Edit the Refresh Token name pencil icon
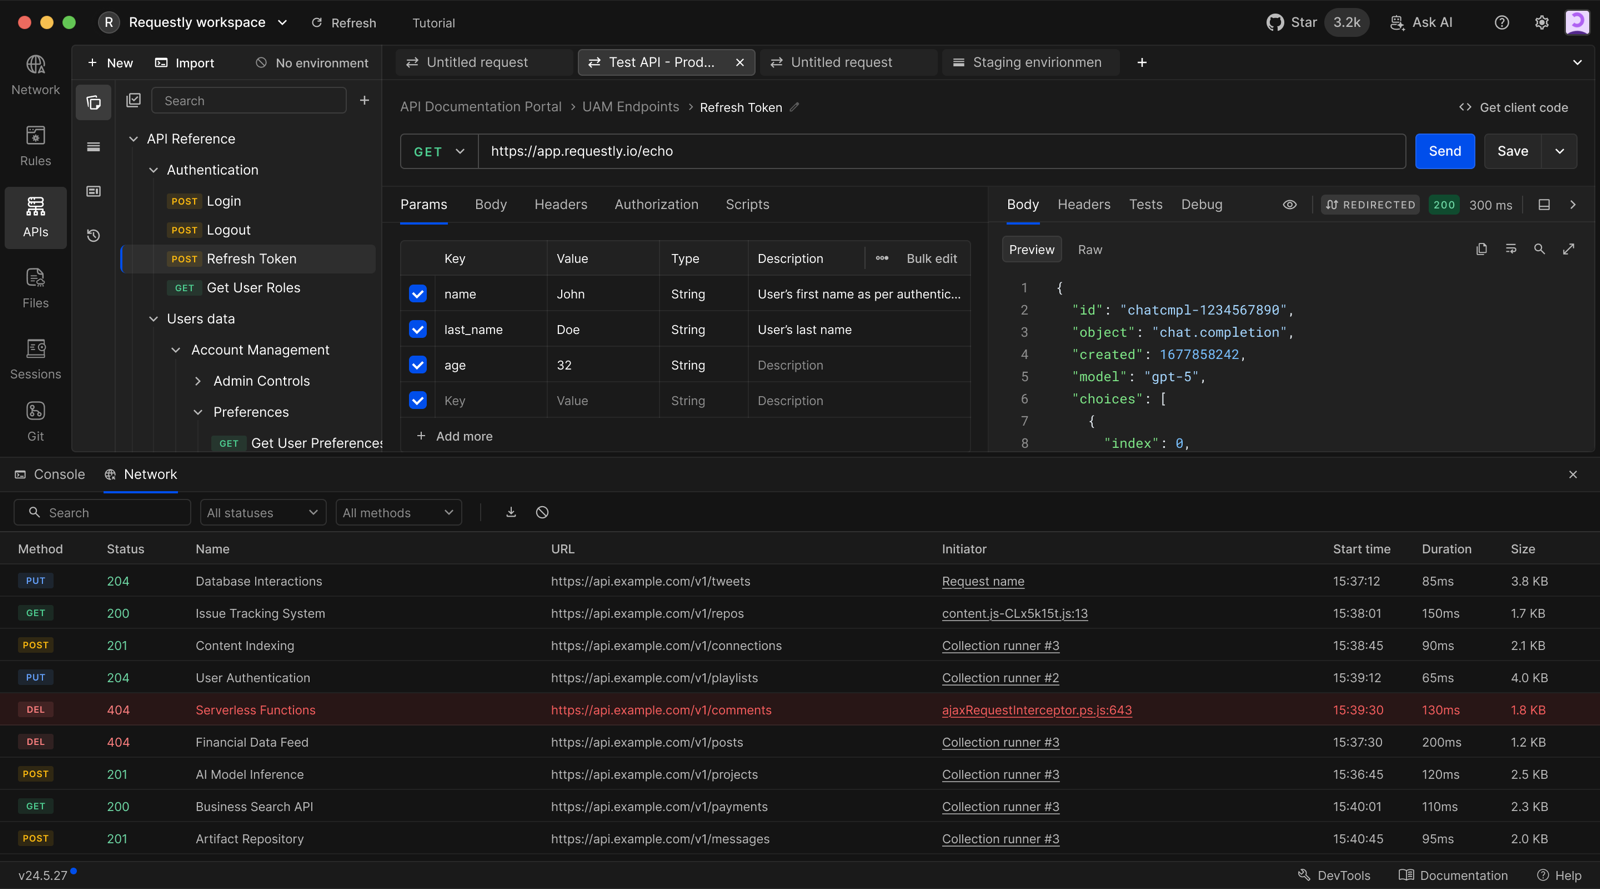Screen dimensions: 1600x889 pyautogui.click(x=795, y=107)
